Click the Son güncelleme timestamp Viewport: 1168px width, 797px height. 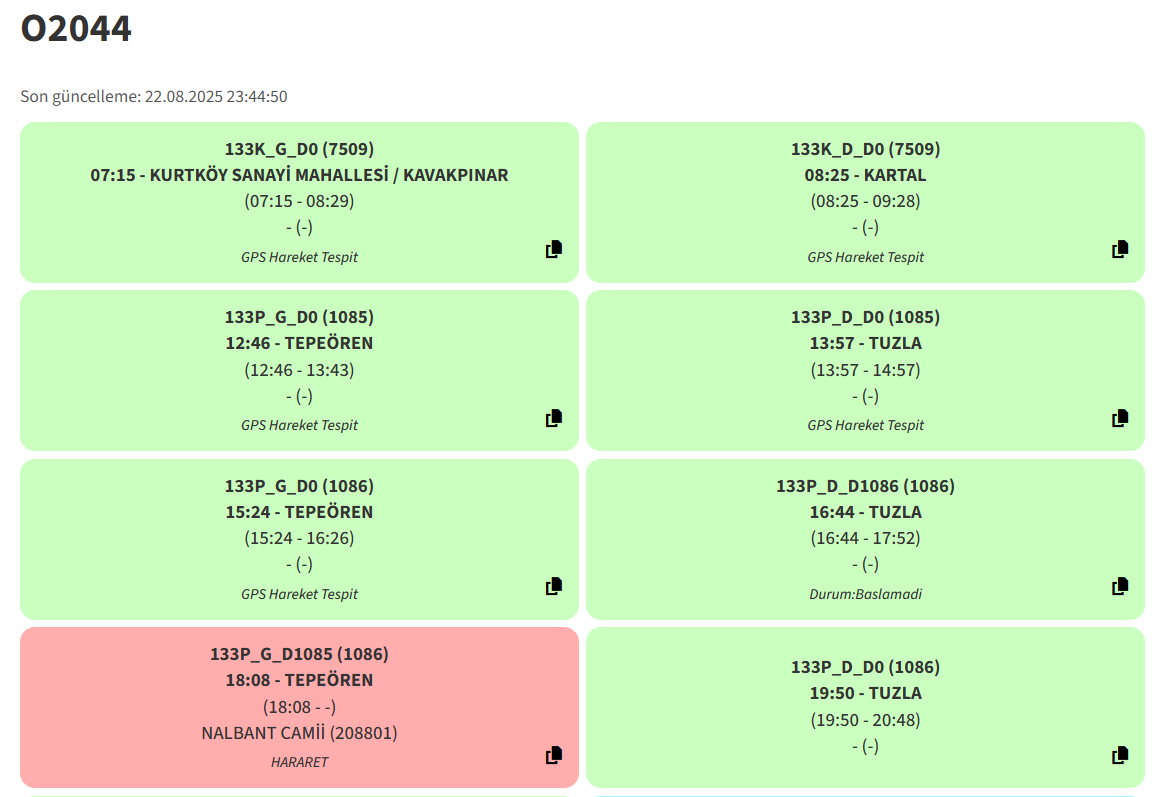(x=154, y=97)
